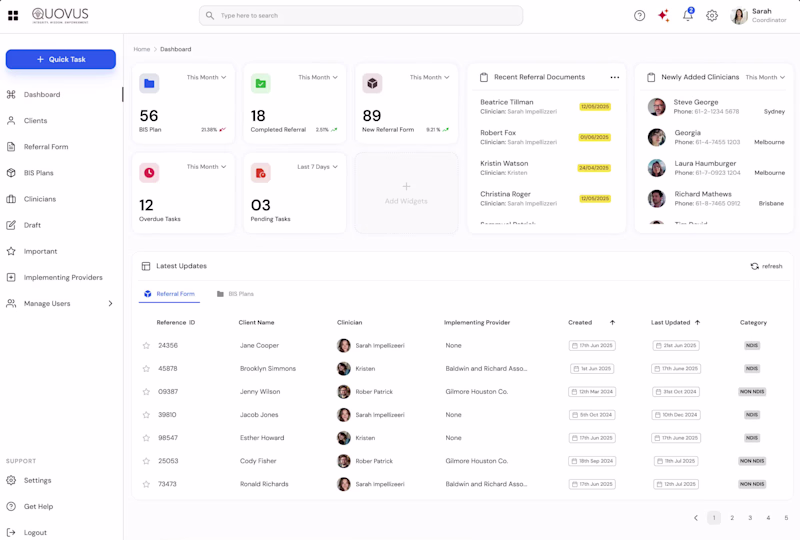Open Beatrice Tillman referral document
The height and width of the screenshot is (540, 800).
(x=546, y=106)
